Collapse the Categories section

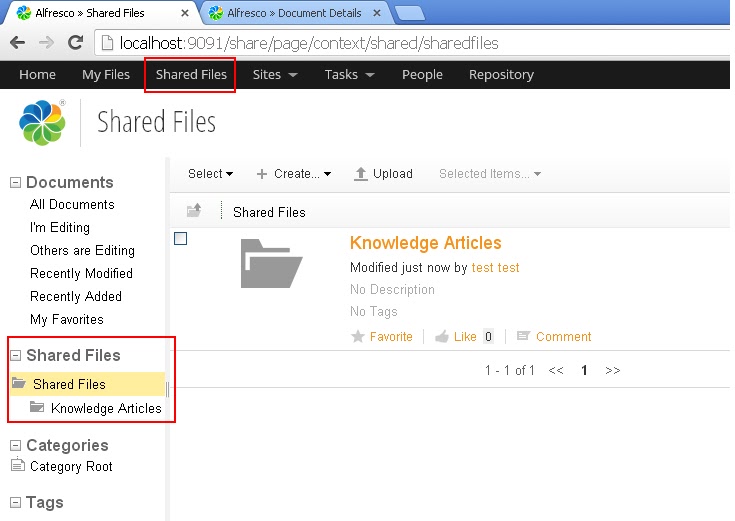coord(15,445)
